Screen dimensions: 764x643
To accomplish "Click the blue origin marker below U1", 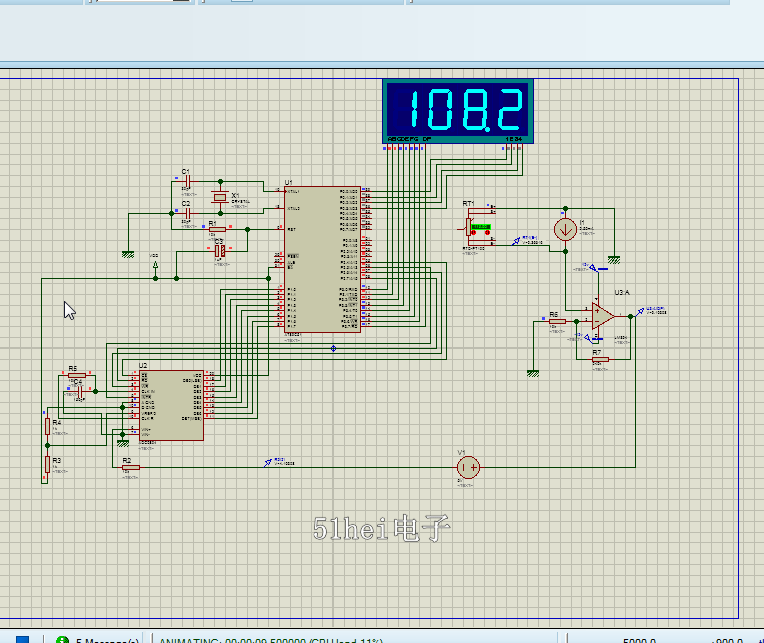I will tap(333, 348).
